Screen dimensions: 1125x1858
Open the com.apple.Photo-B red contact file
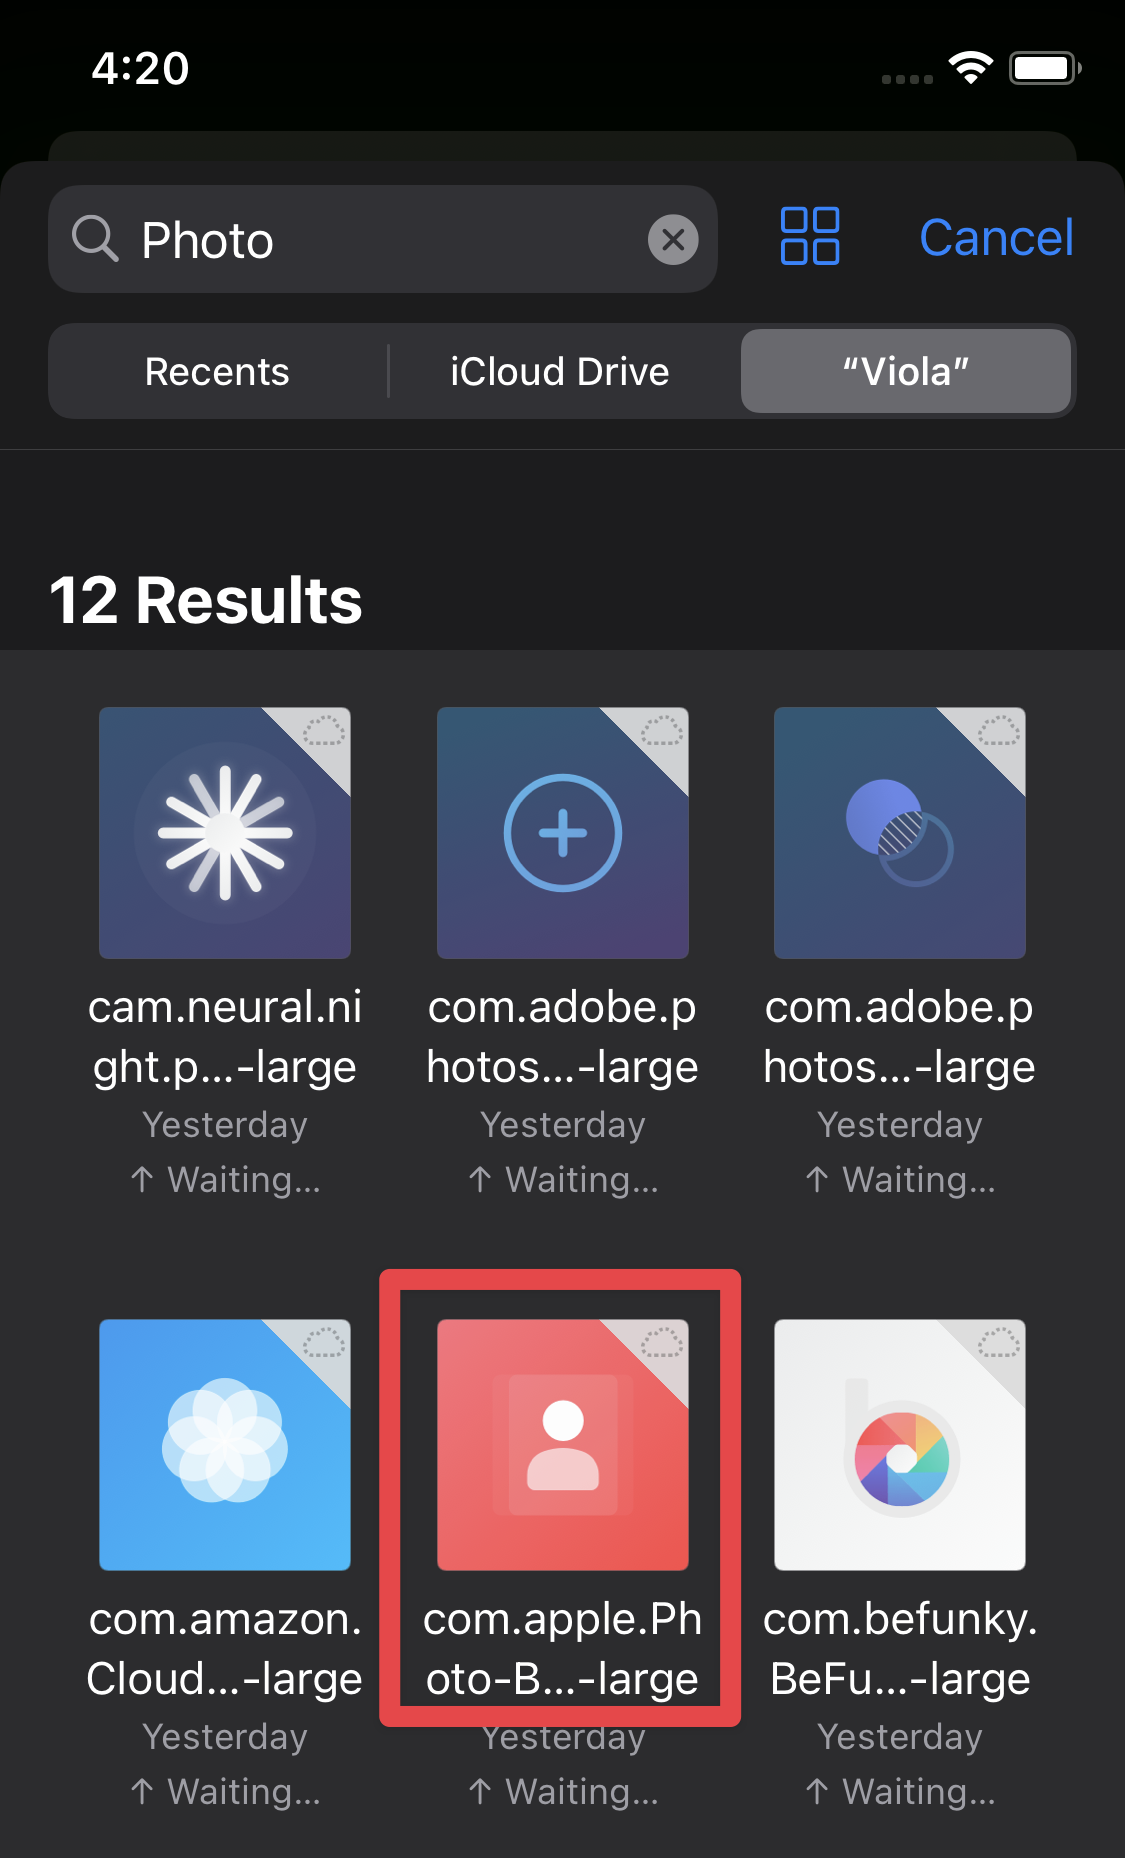coord(562,1445)
